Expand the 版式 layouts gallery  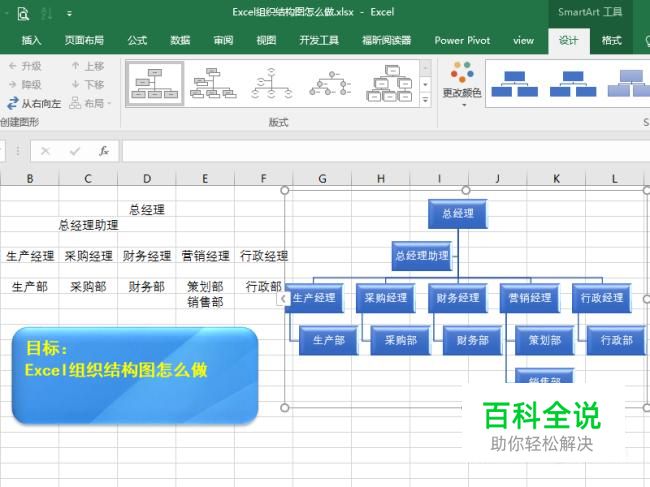[x=425, y=100]
